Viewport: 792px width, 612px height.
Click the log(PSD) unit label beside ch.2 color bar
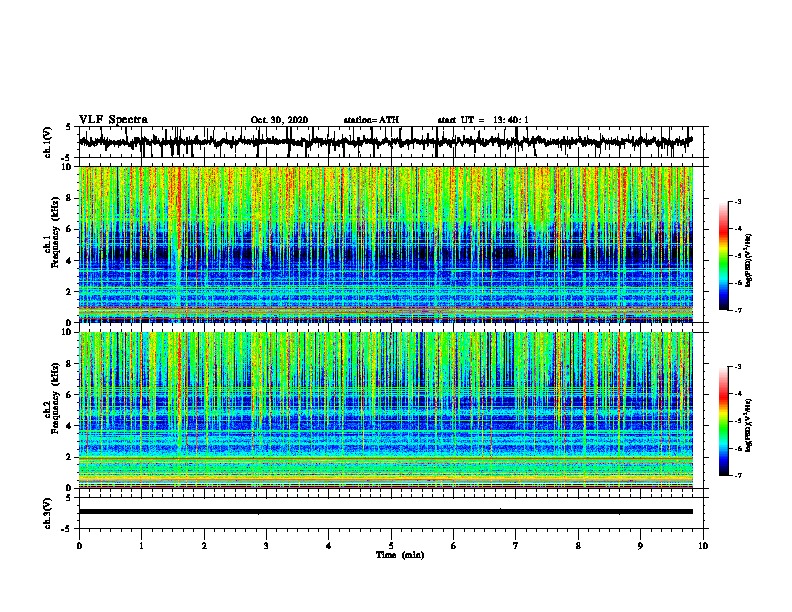click(x=749, y=425)
